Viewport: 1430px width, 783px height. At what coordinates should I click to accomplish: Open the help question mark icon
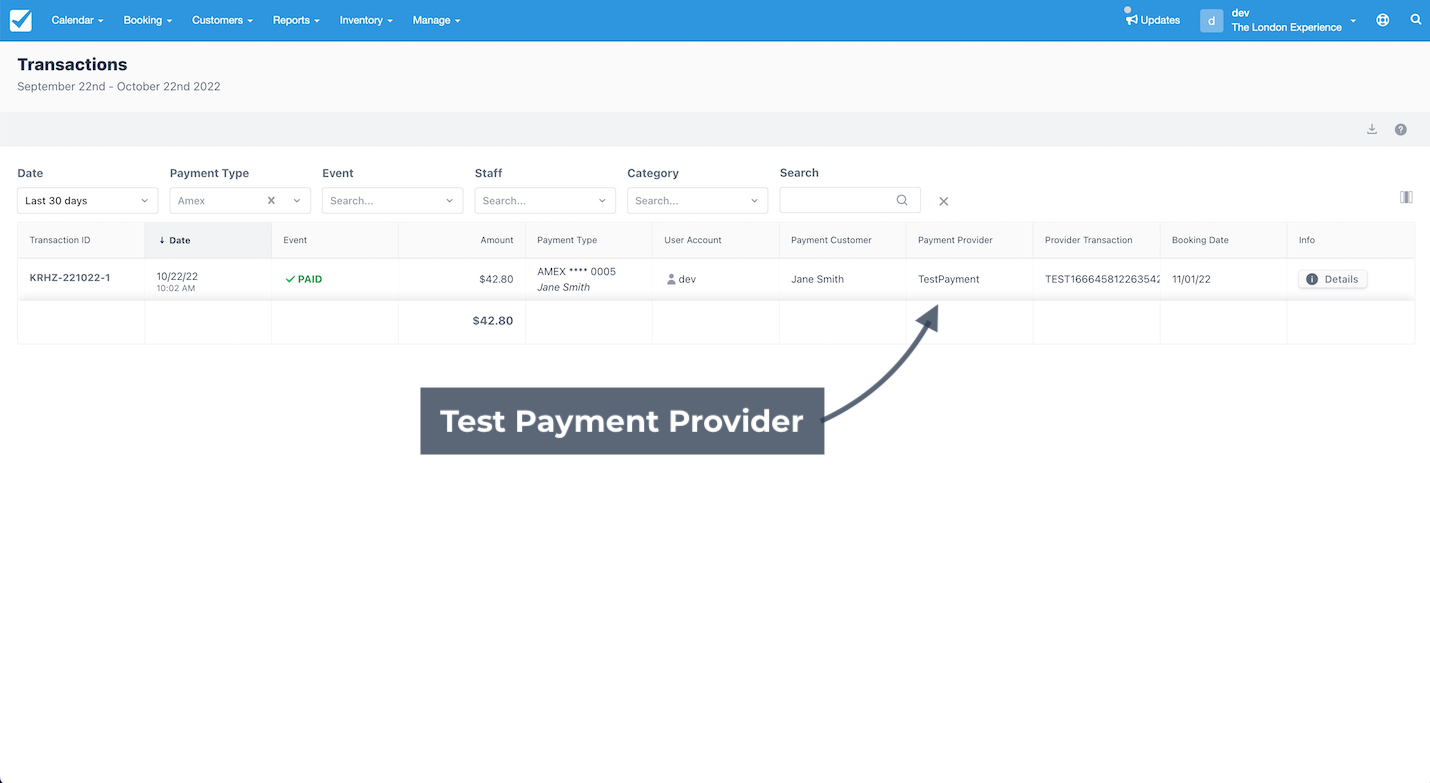[x=1401, y=129]
